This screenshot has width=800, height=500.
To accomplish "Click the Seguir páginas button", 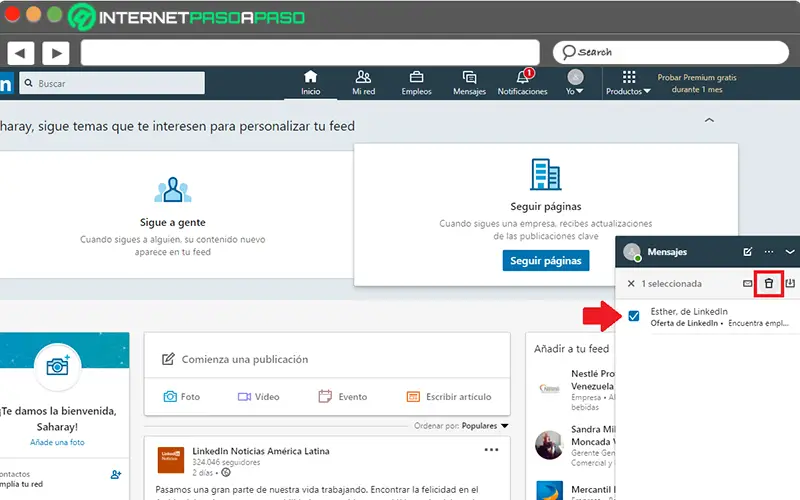I will (546, 261).
